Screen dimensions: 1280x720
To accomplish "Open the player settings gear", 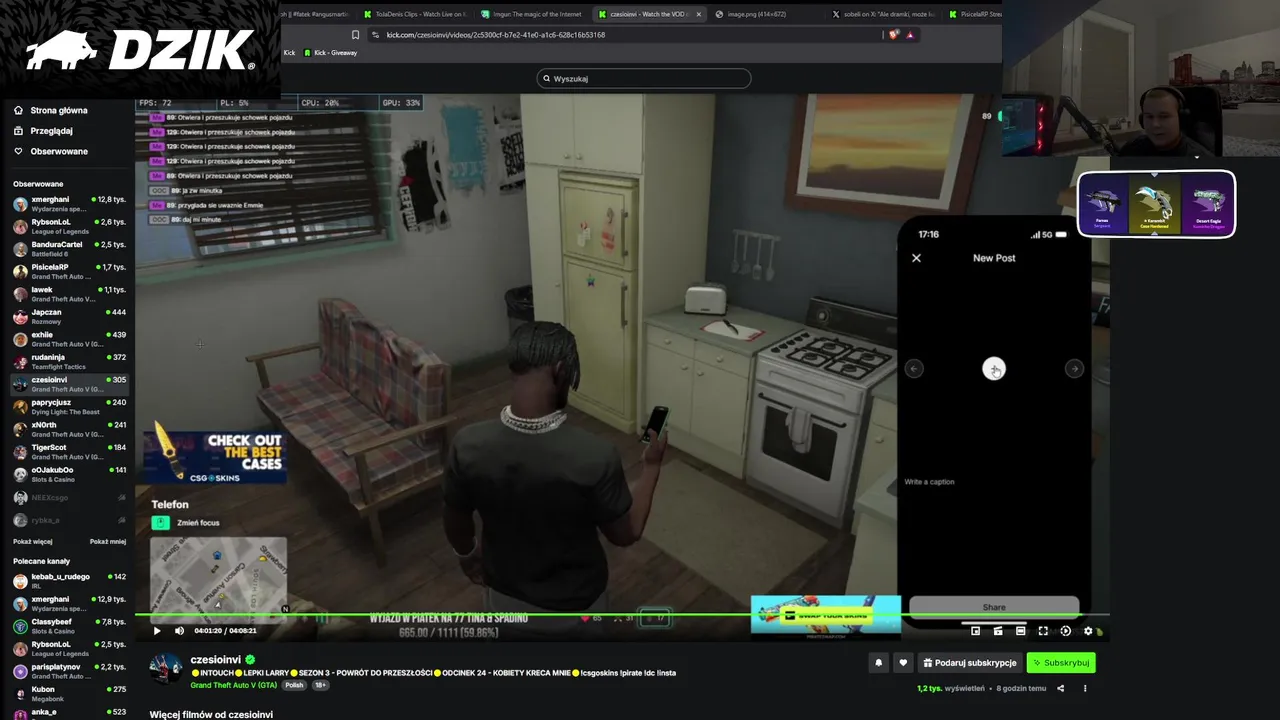I will coord(1088,631).
